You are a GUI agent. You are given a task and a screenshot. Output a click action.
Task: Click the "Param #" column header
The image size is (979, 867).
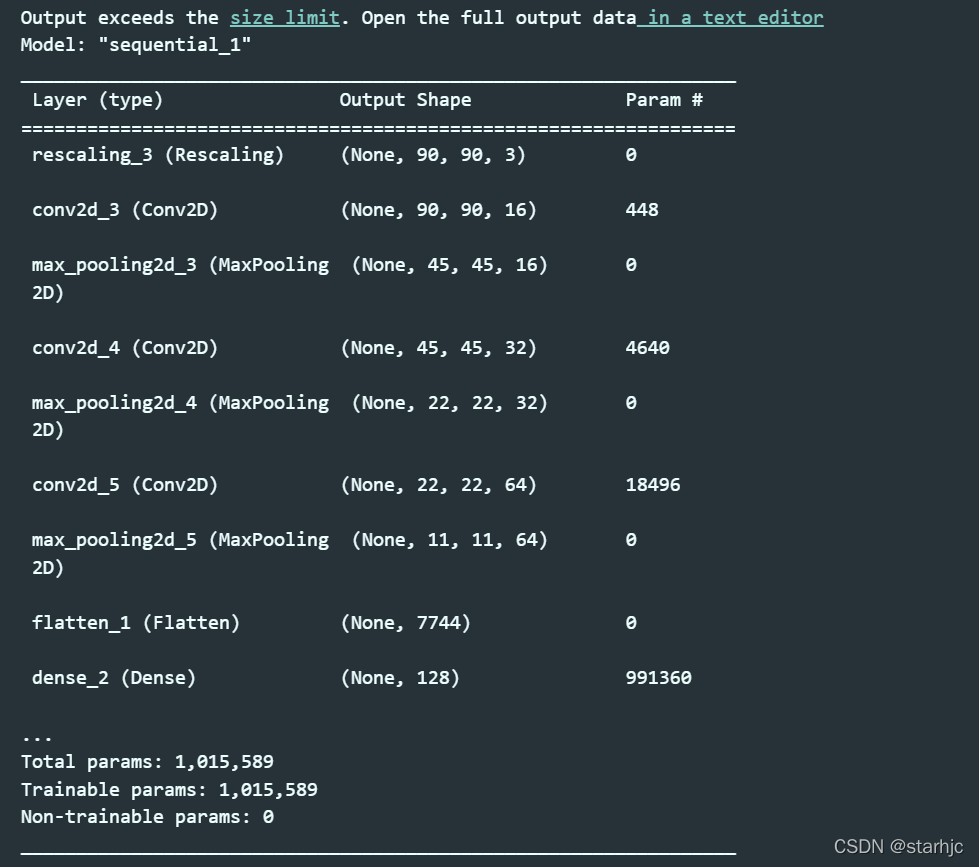(x=664, y=100)
